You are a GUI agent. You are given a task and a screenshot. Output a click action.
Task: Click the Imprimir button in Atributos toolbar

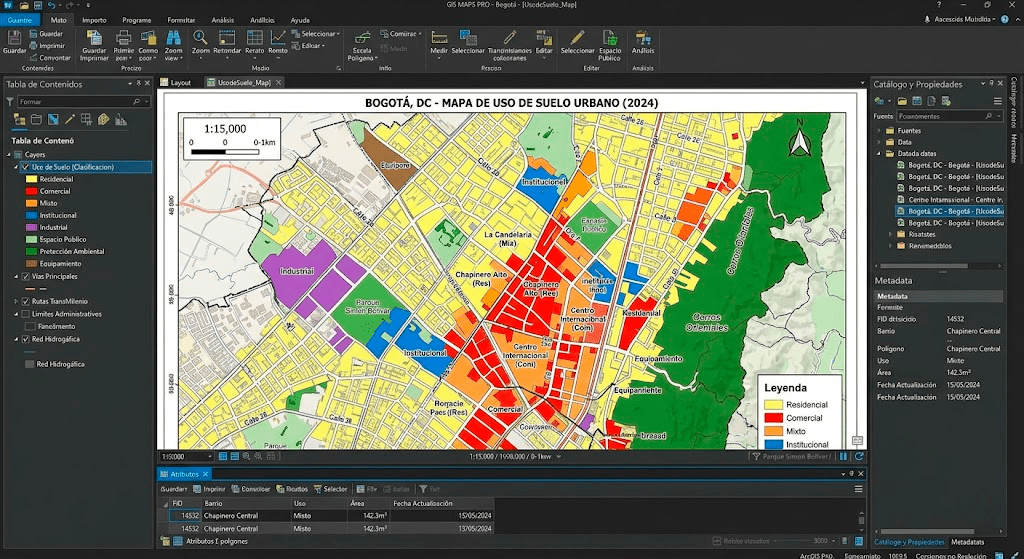point(209,488)
